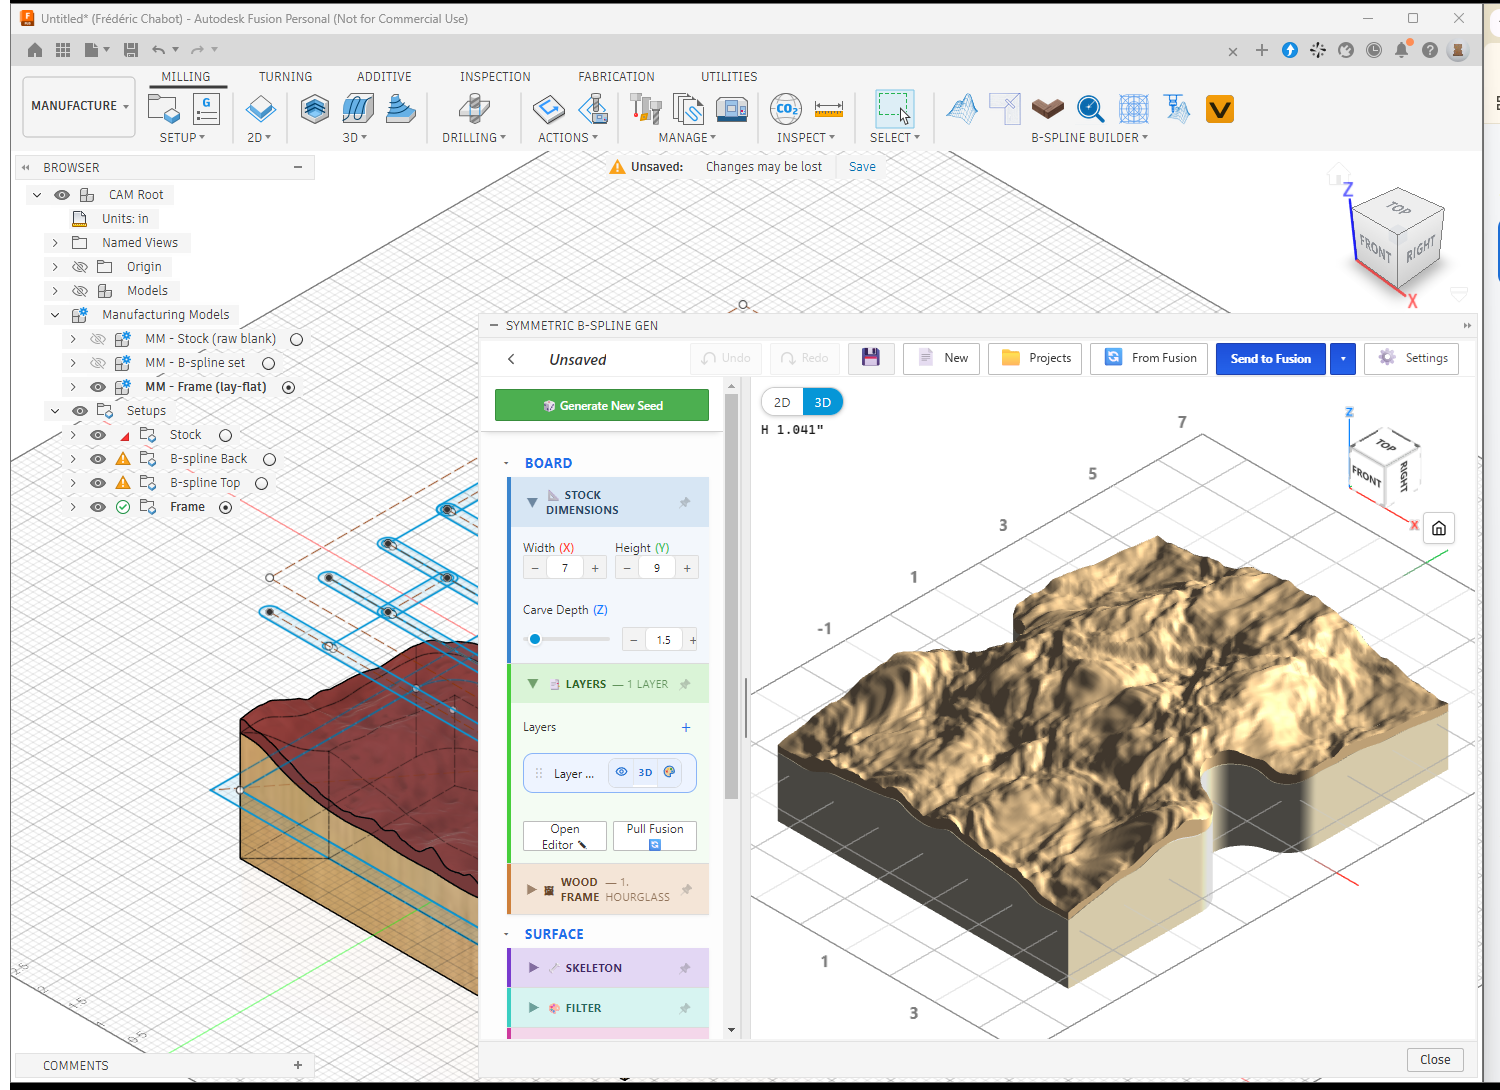Viewport: 1500px width, 1090px height.
Task: Click the Carve Depth slider handle
Action: (535, 639)
